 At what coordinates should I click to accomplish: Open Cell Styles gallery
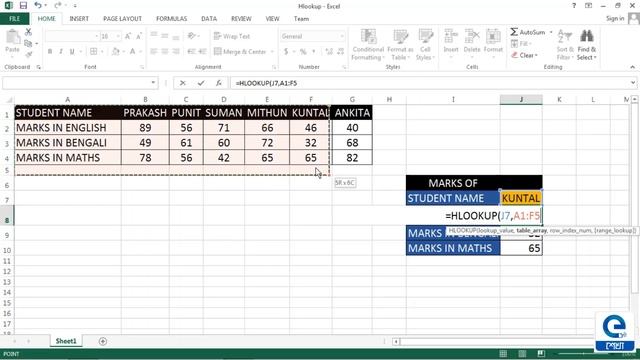tap(425, 45)
